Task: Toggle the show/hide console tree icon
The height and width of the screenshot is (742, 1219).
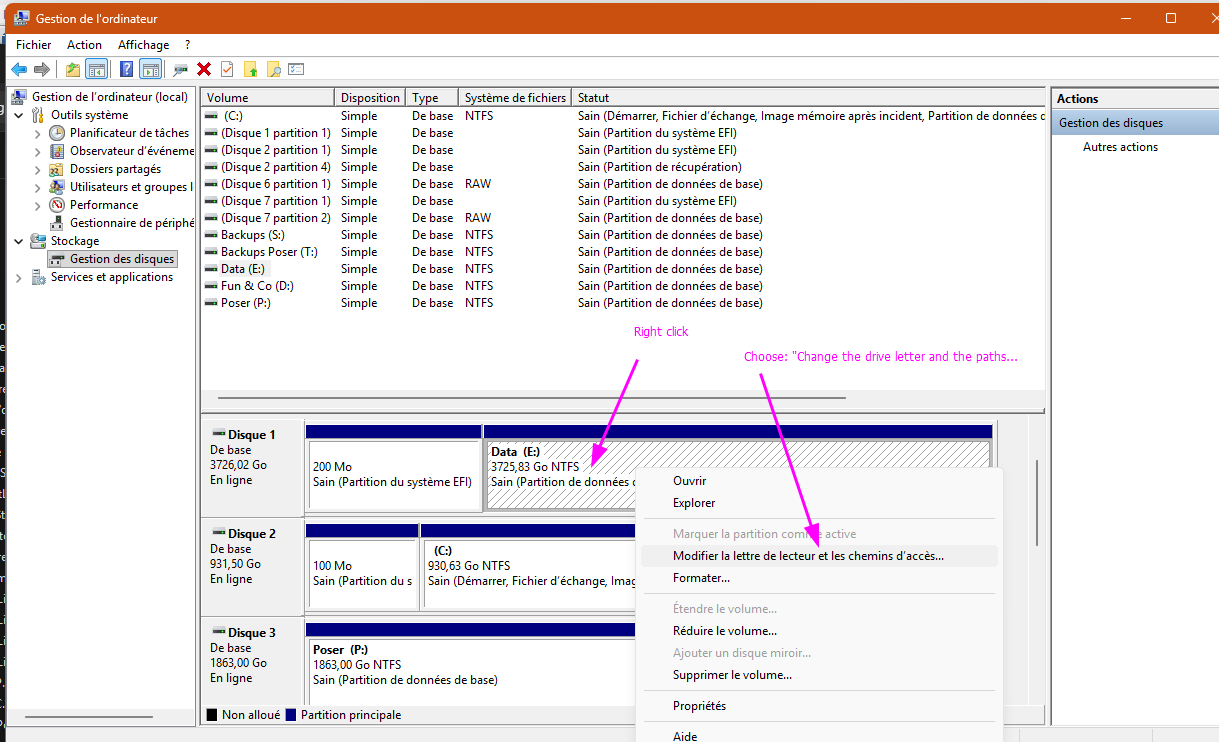Action: 97,69
